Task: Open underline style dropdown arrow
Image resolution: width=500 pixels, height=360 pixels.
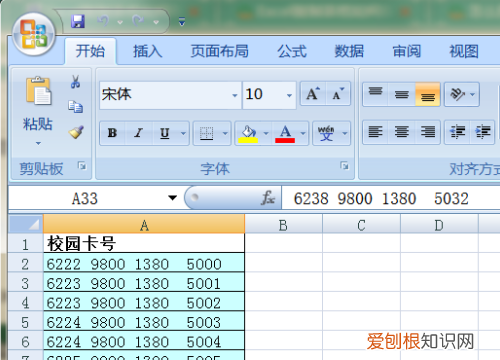Action: click(x=183, y=133)
